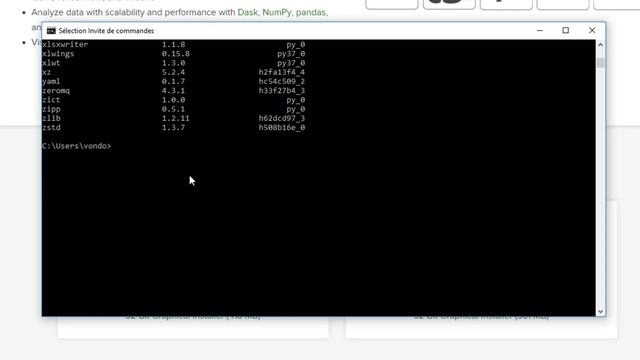
Task: Click version 1.2.11 of zlib
Action: click(x=176, y=118)
